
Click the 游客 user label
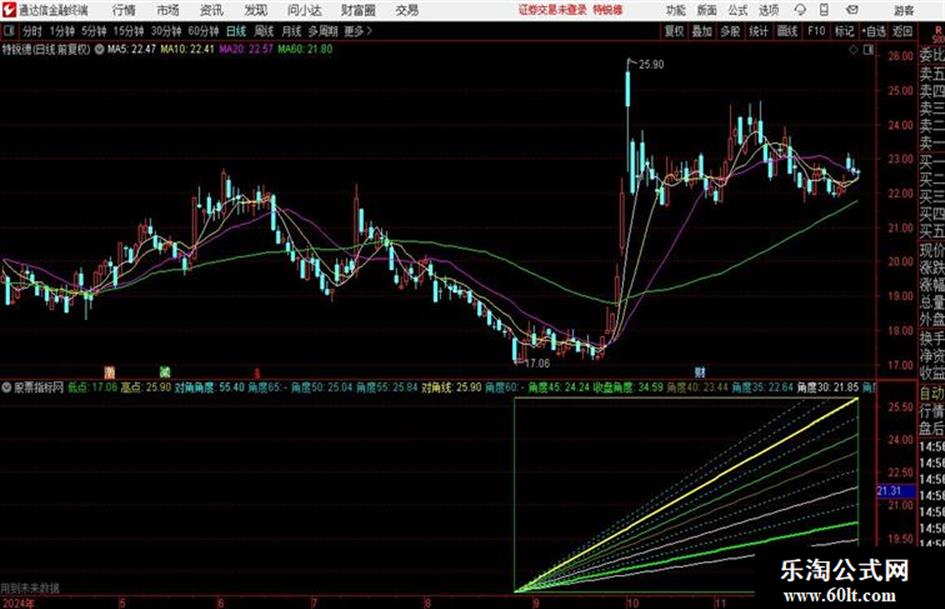[x=903, y=10]
